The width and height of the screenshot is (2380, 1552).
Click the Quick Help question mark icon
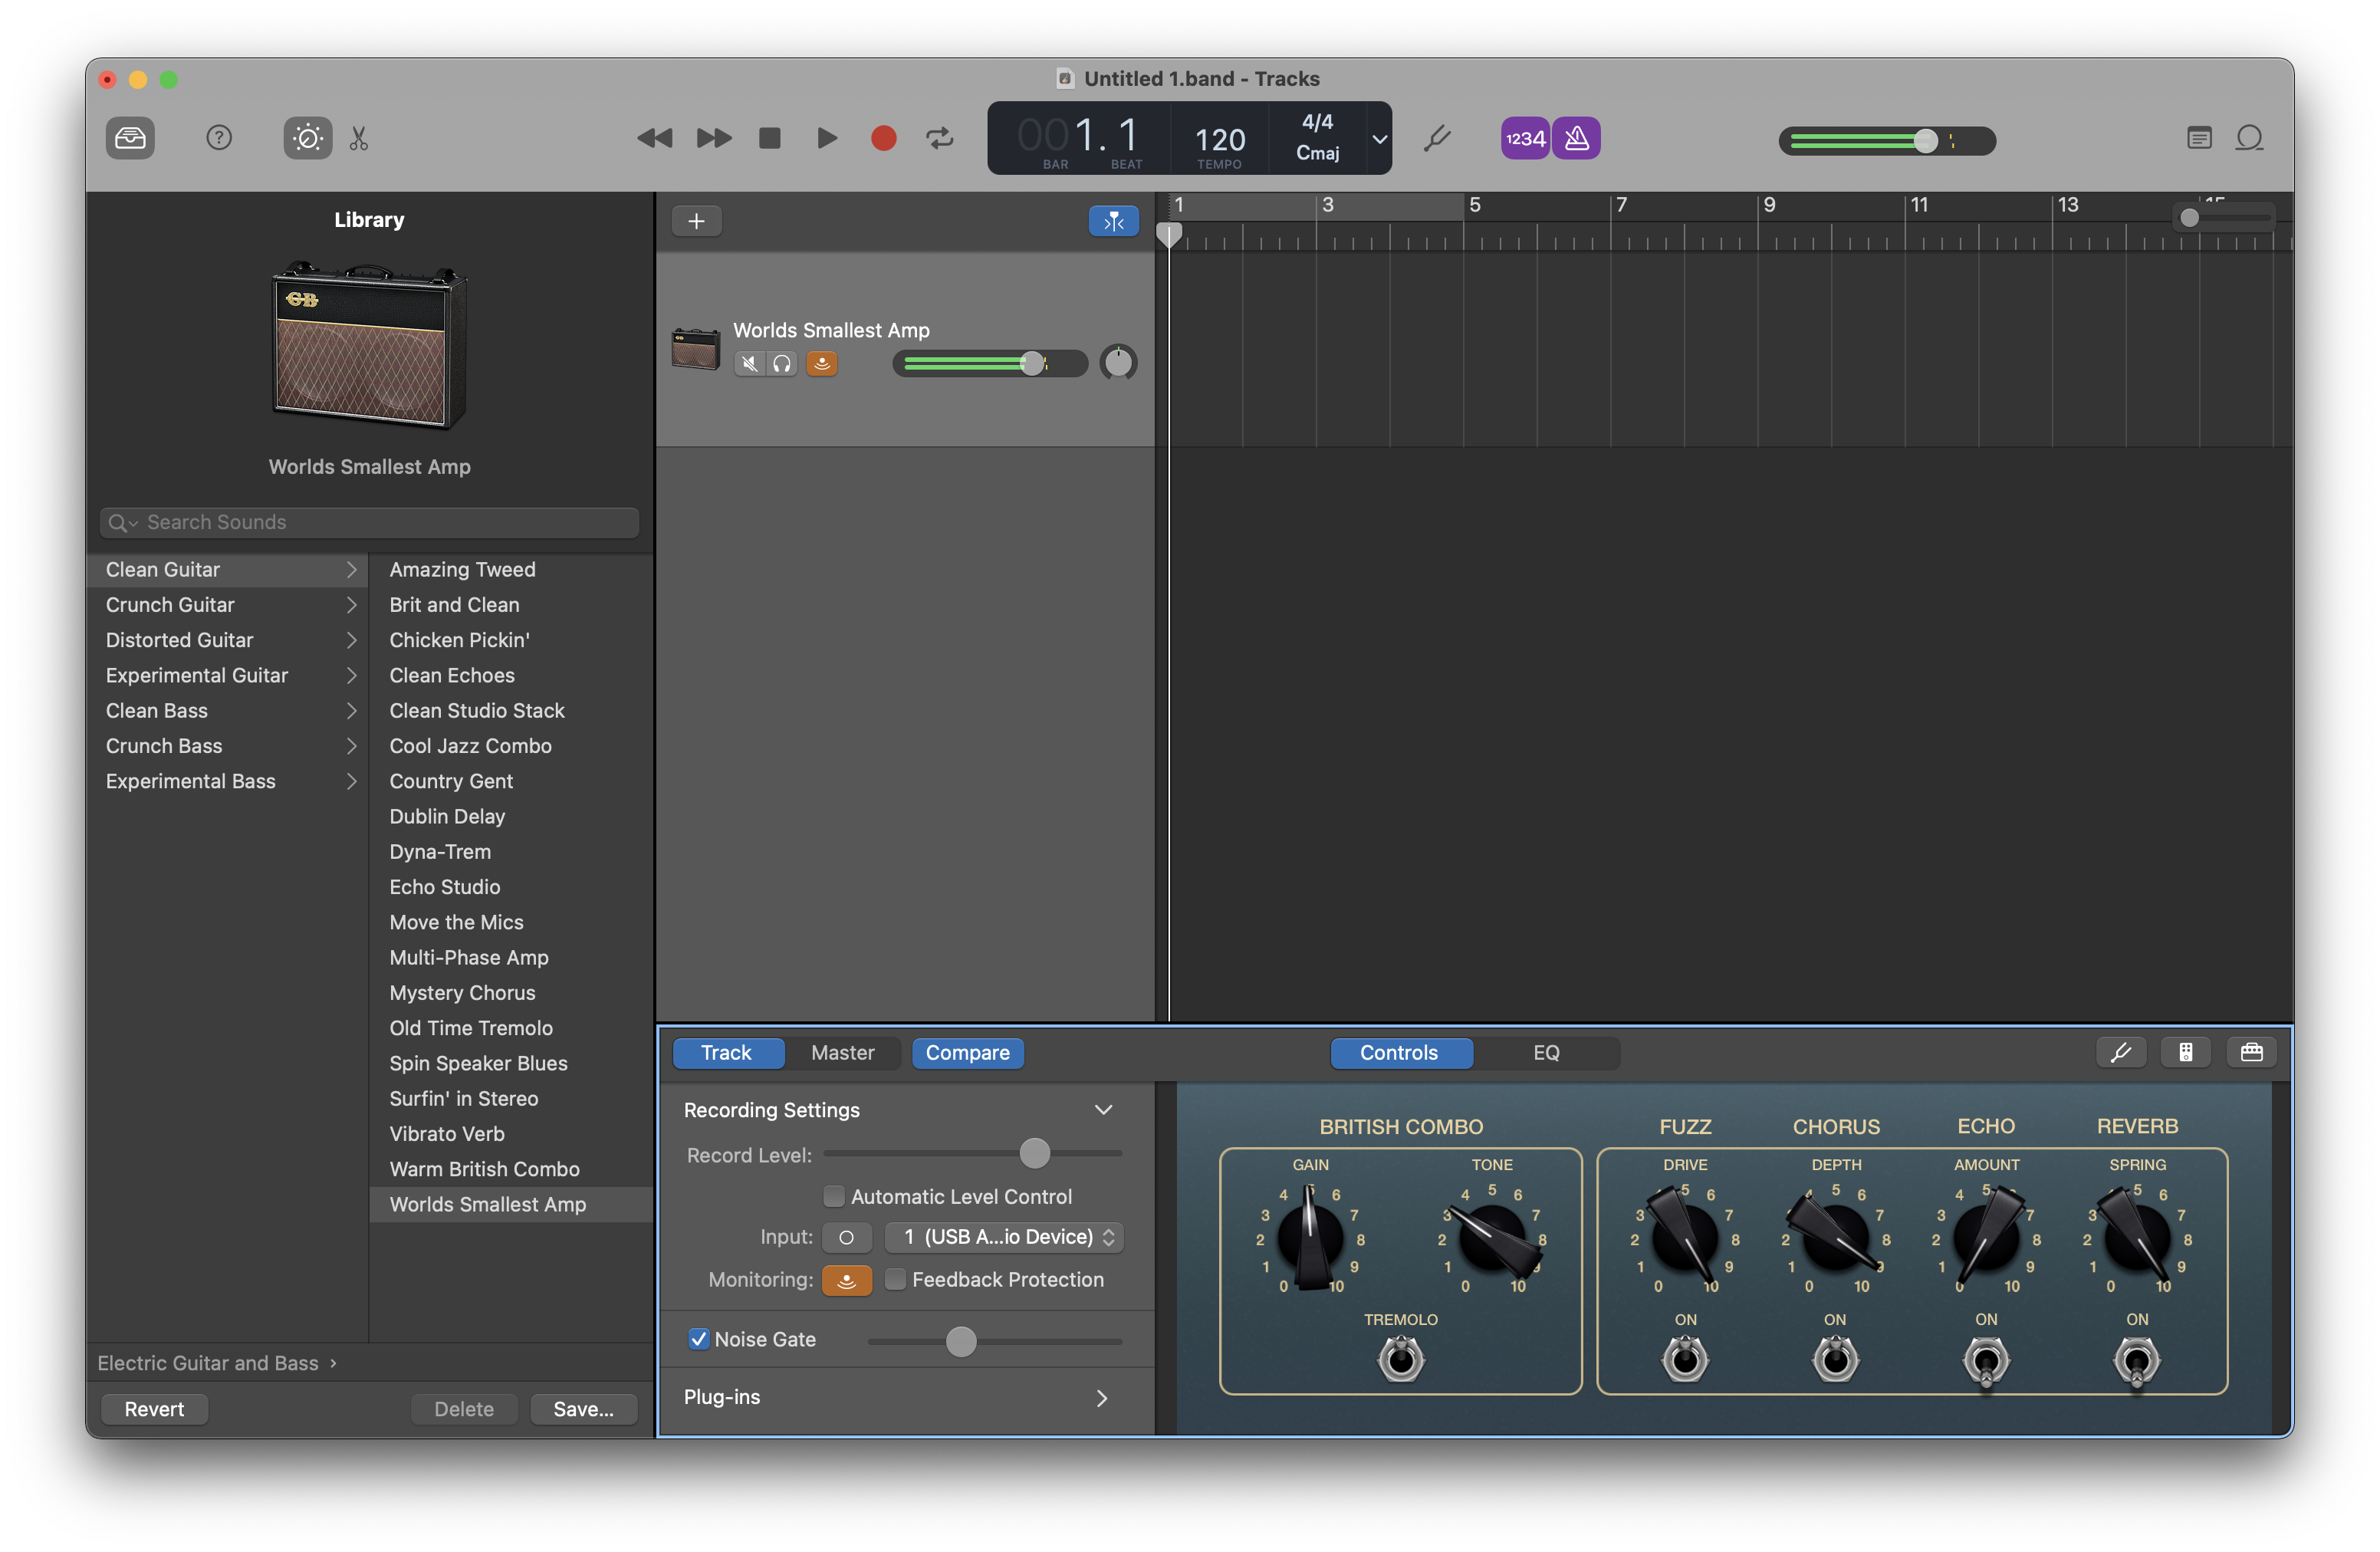click(x=219, y=138)
